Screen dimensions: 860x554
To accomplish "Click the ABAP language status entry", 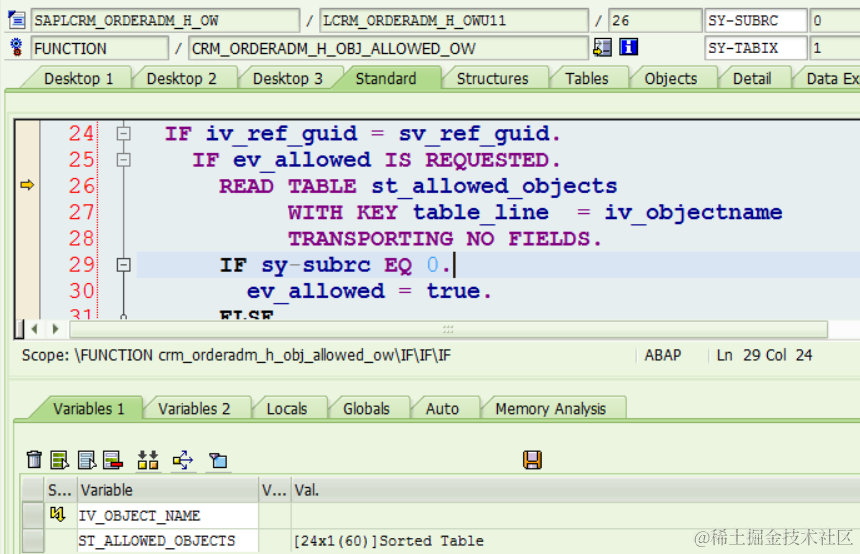I will [663, 355].
